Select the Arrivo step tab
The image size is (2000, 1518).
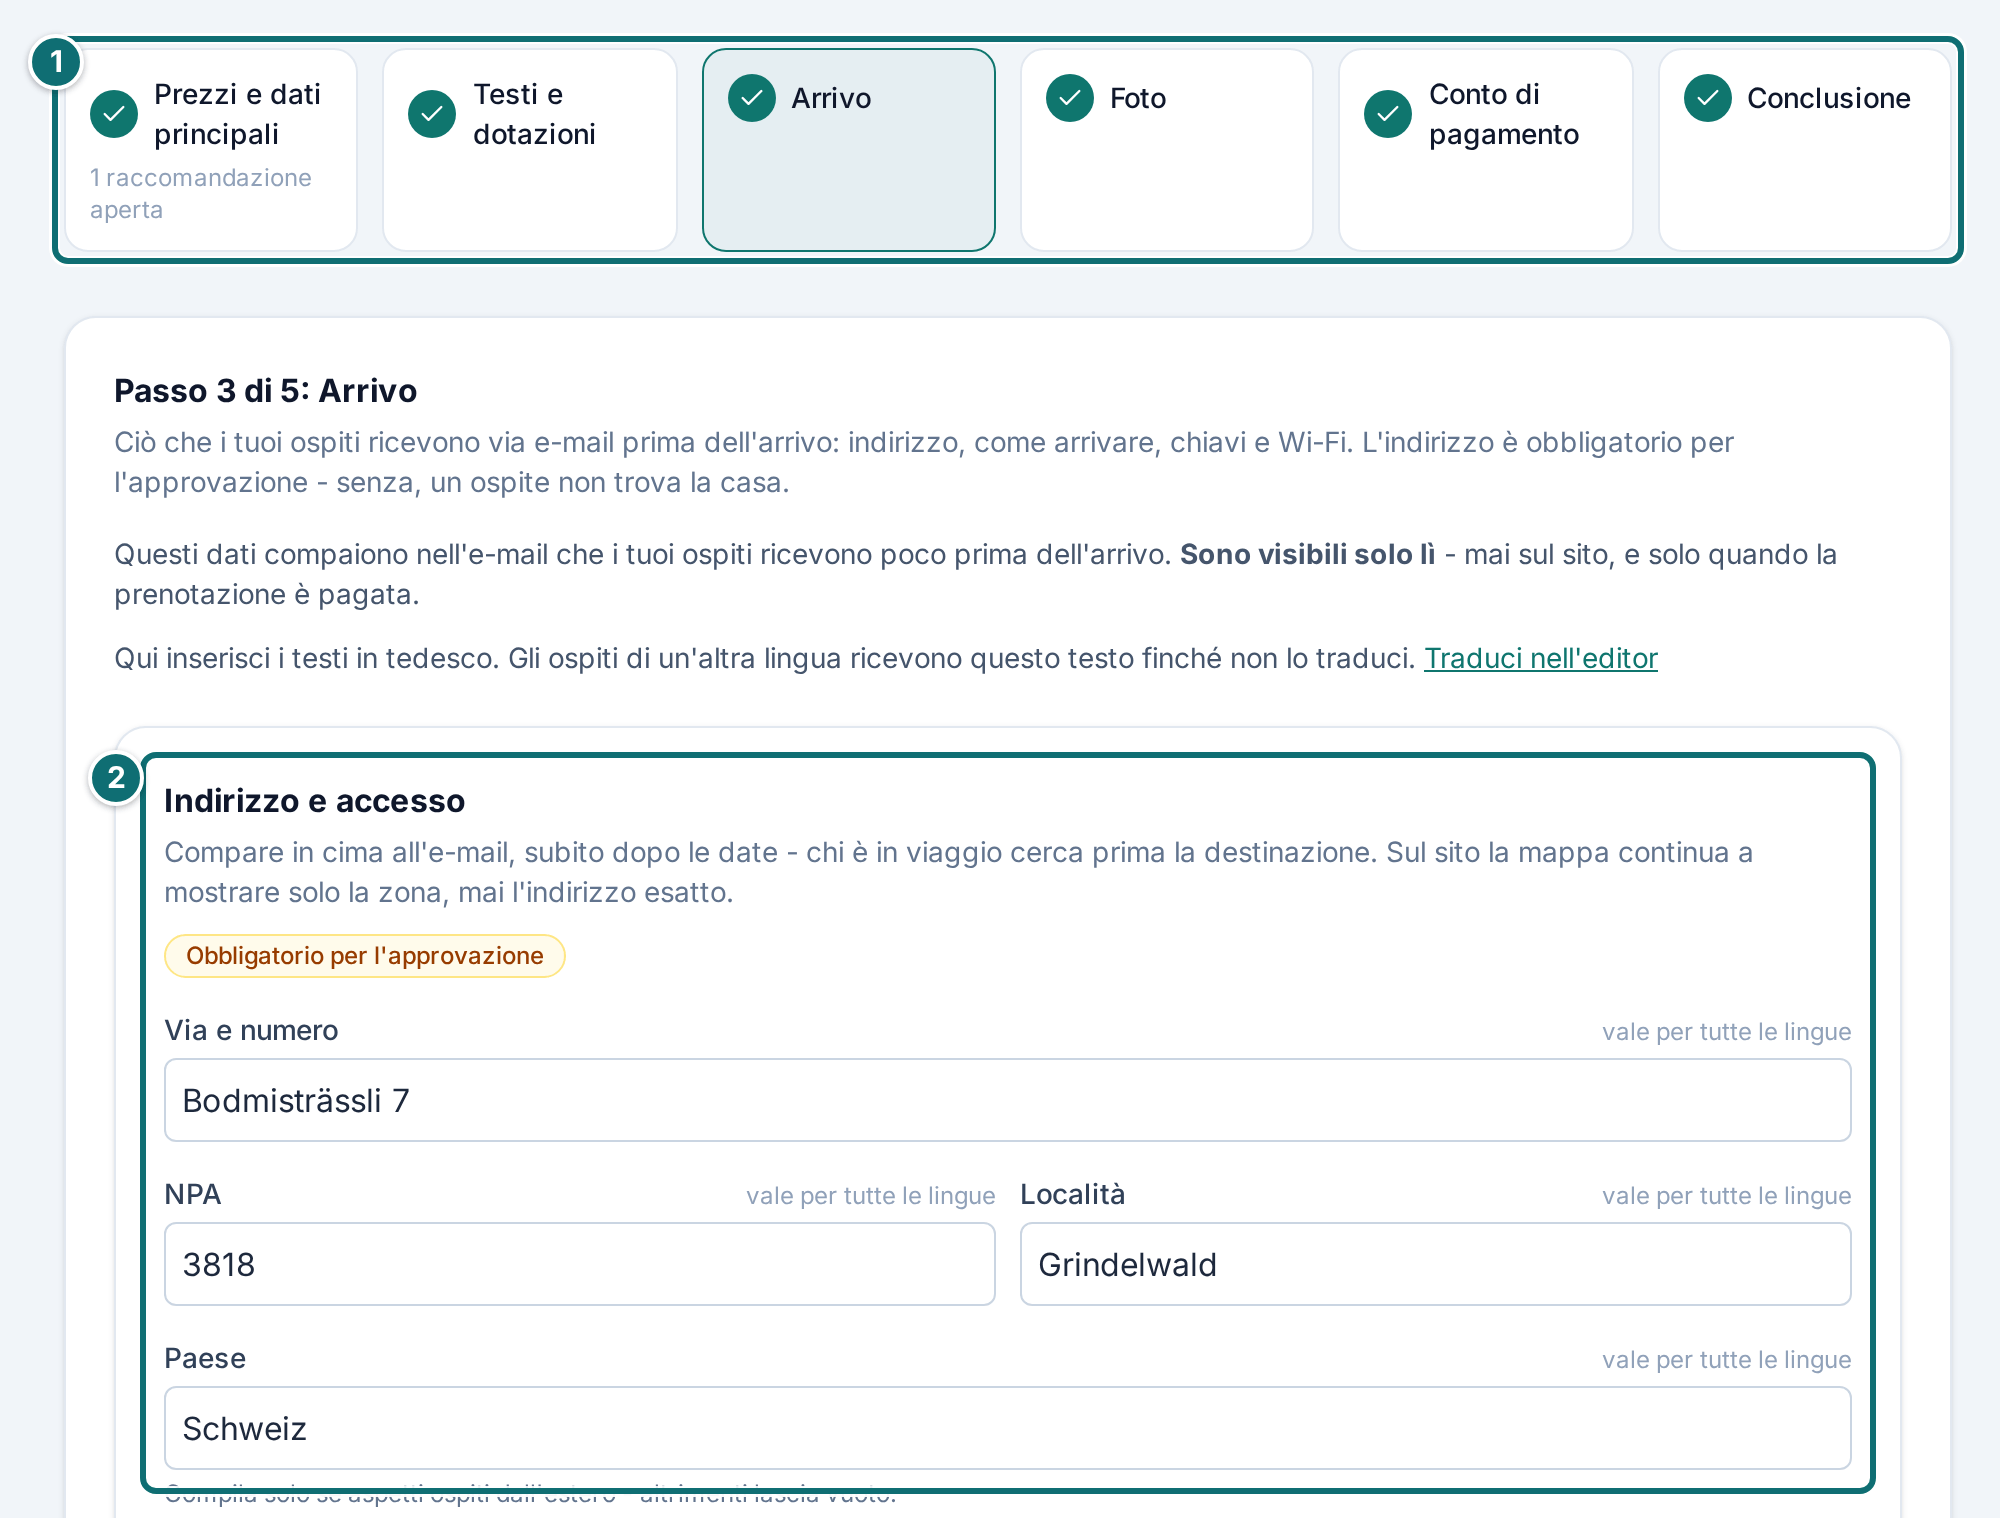click(x=849, y=150)
